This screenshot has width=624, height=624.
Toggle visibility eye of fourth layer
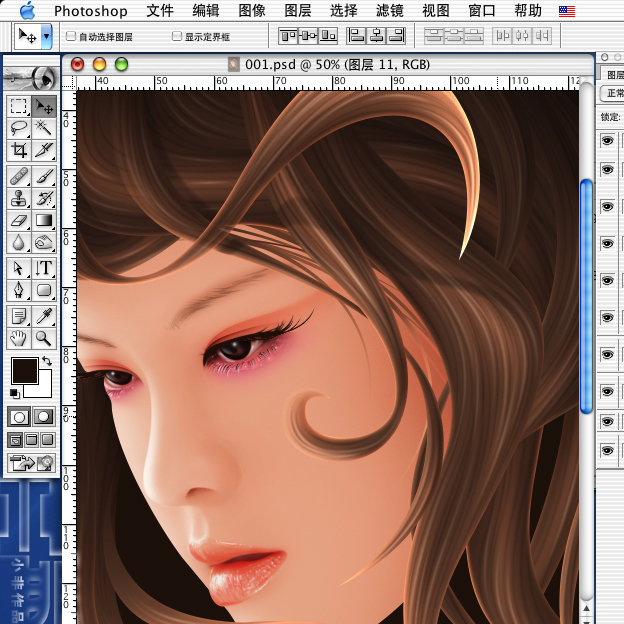point(607,243)
